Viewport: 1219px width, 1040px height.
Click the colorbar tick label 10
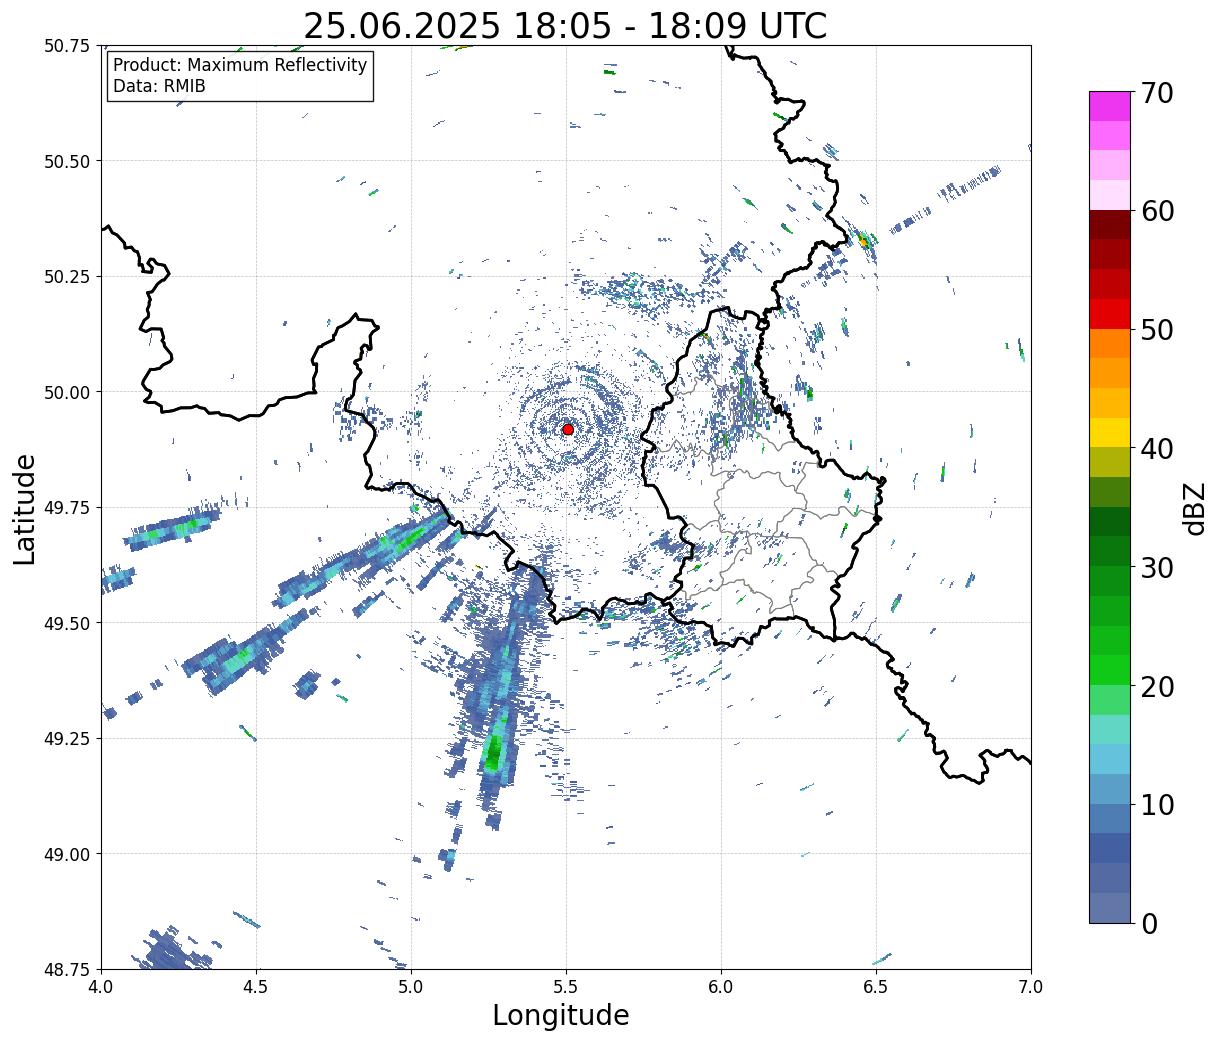coord(1157,805)
